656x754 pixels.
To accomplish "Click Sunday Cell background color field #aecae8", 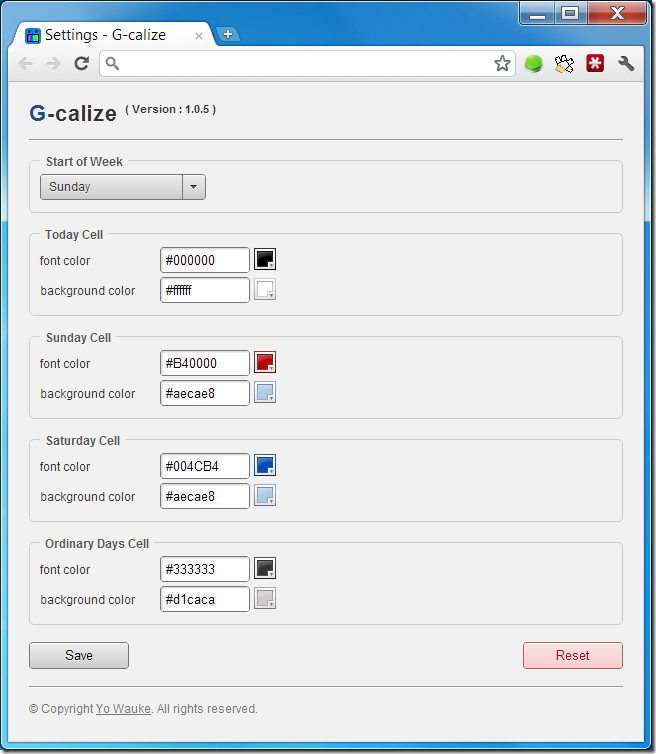I will pyautogui.click(x=205, y=393).
